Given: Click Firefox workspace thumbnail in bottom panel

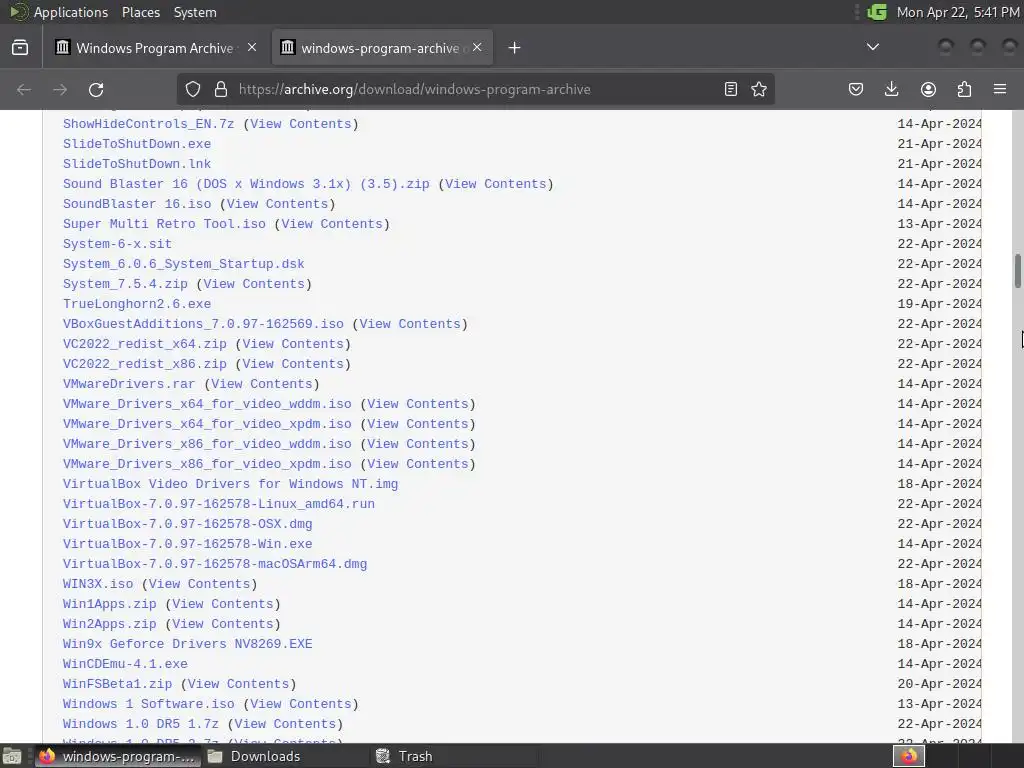Looking at the screenshot, I should (909, 756).
